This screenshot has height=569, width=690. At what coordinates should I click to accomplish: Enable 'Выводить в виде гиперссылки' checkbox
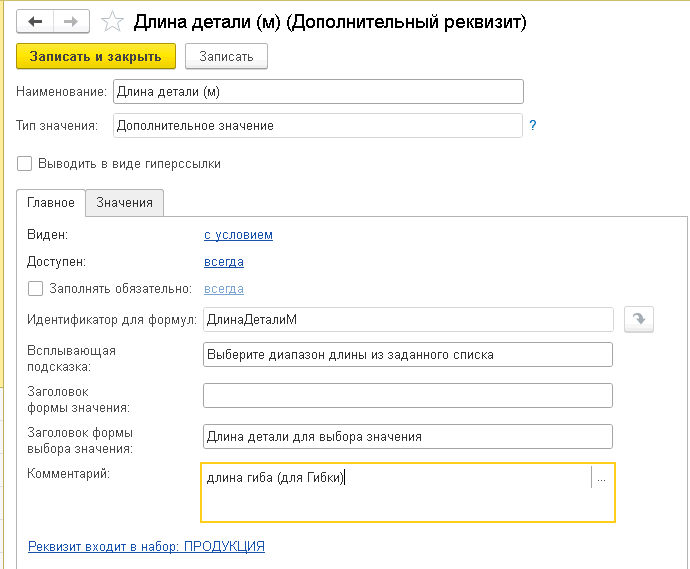point(25,163)
